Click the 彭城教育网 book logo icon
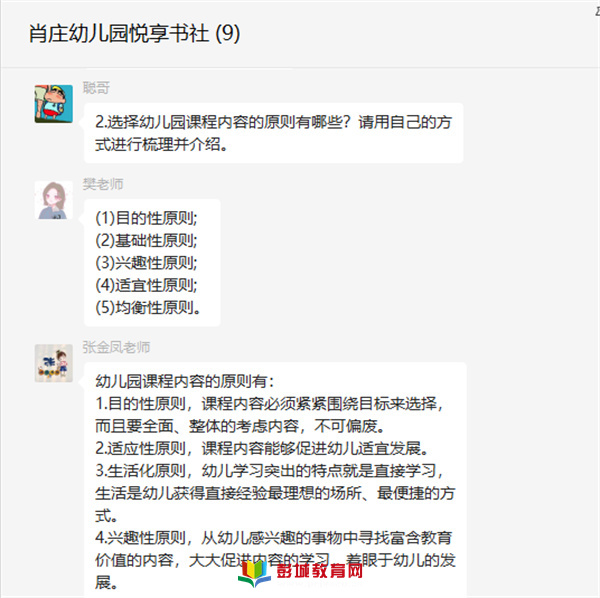The image size is (600, 598). (x=254, y=573)
